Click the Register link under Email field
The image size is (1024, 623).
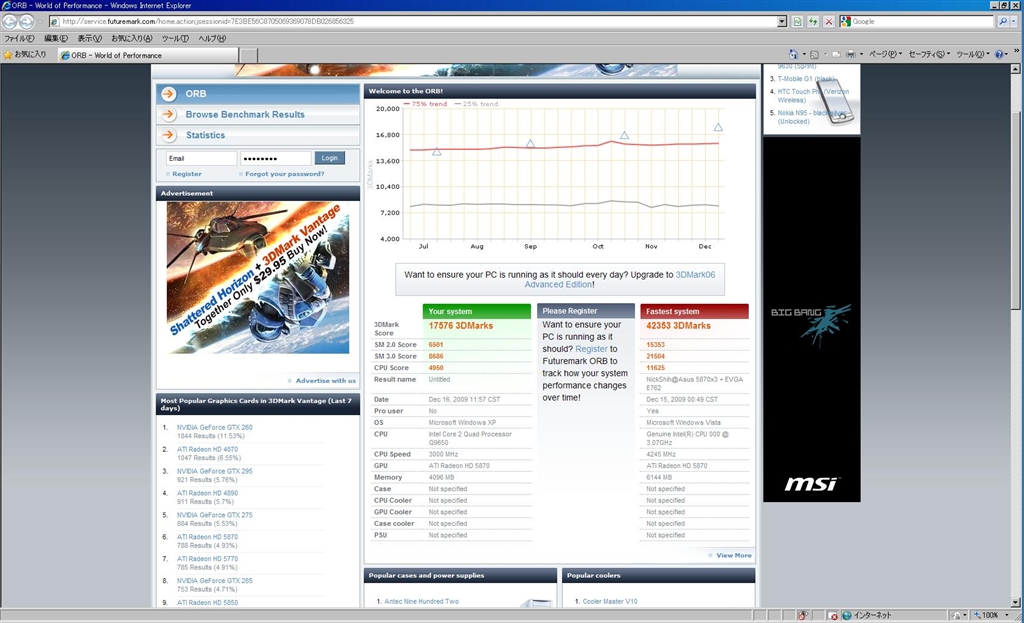pos(187,174)
